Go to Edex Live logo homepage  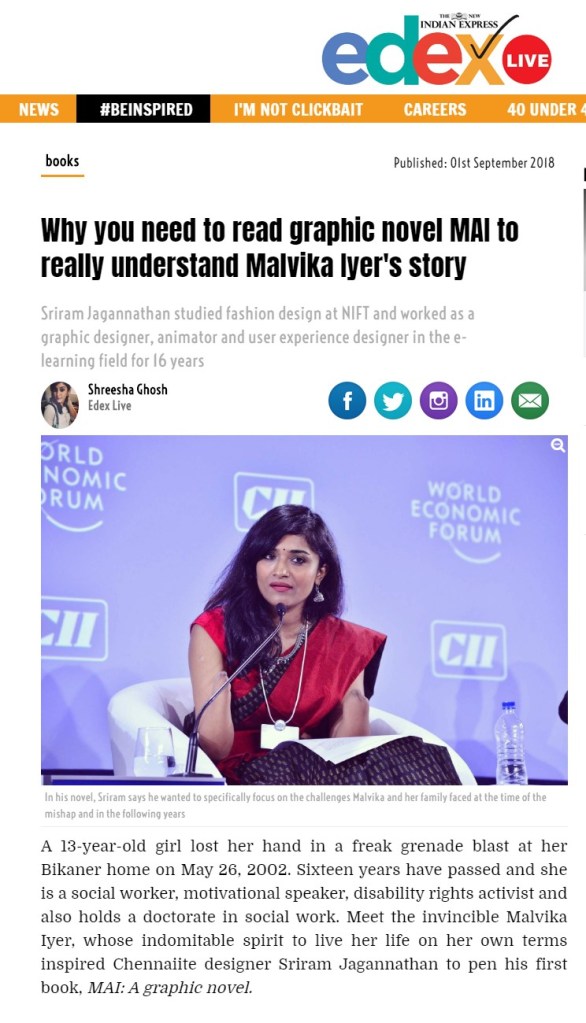pyautogui.click(x=437, y=50)
